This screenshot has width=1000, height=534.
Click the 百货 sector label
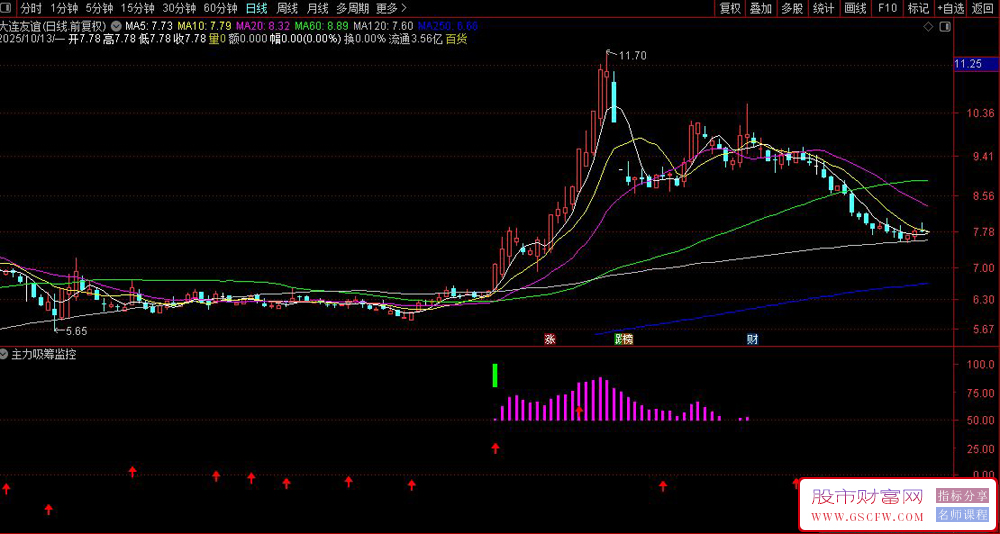[457, 39]
